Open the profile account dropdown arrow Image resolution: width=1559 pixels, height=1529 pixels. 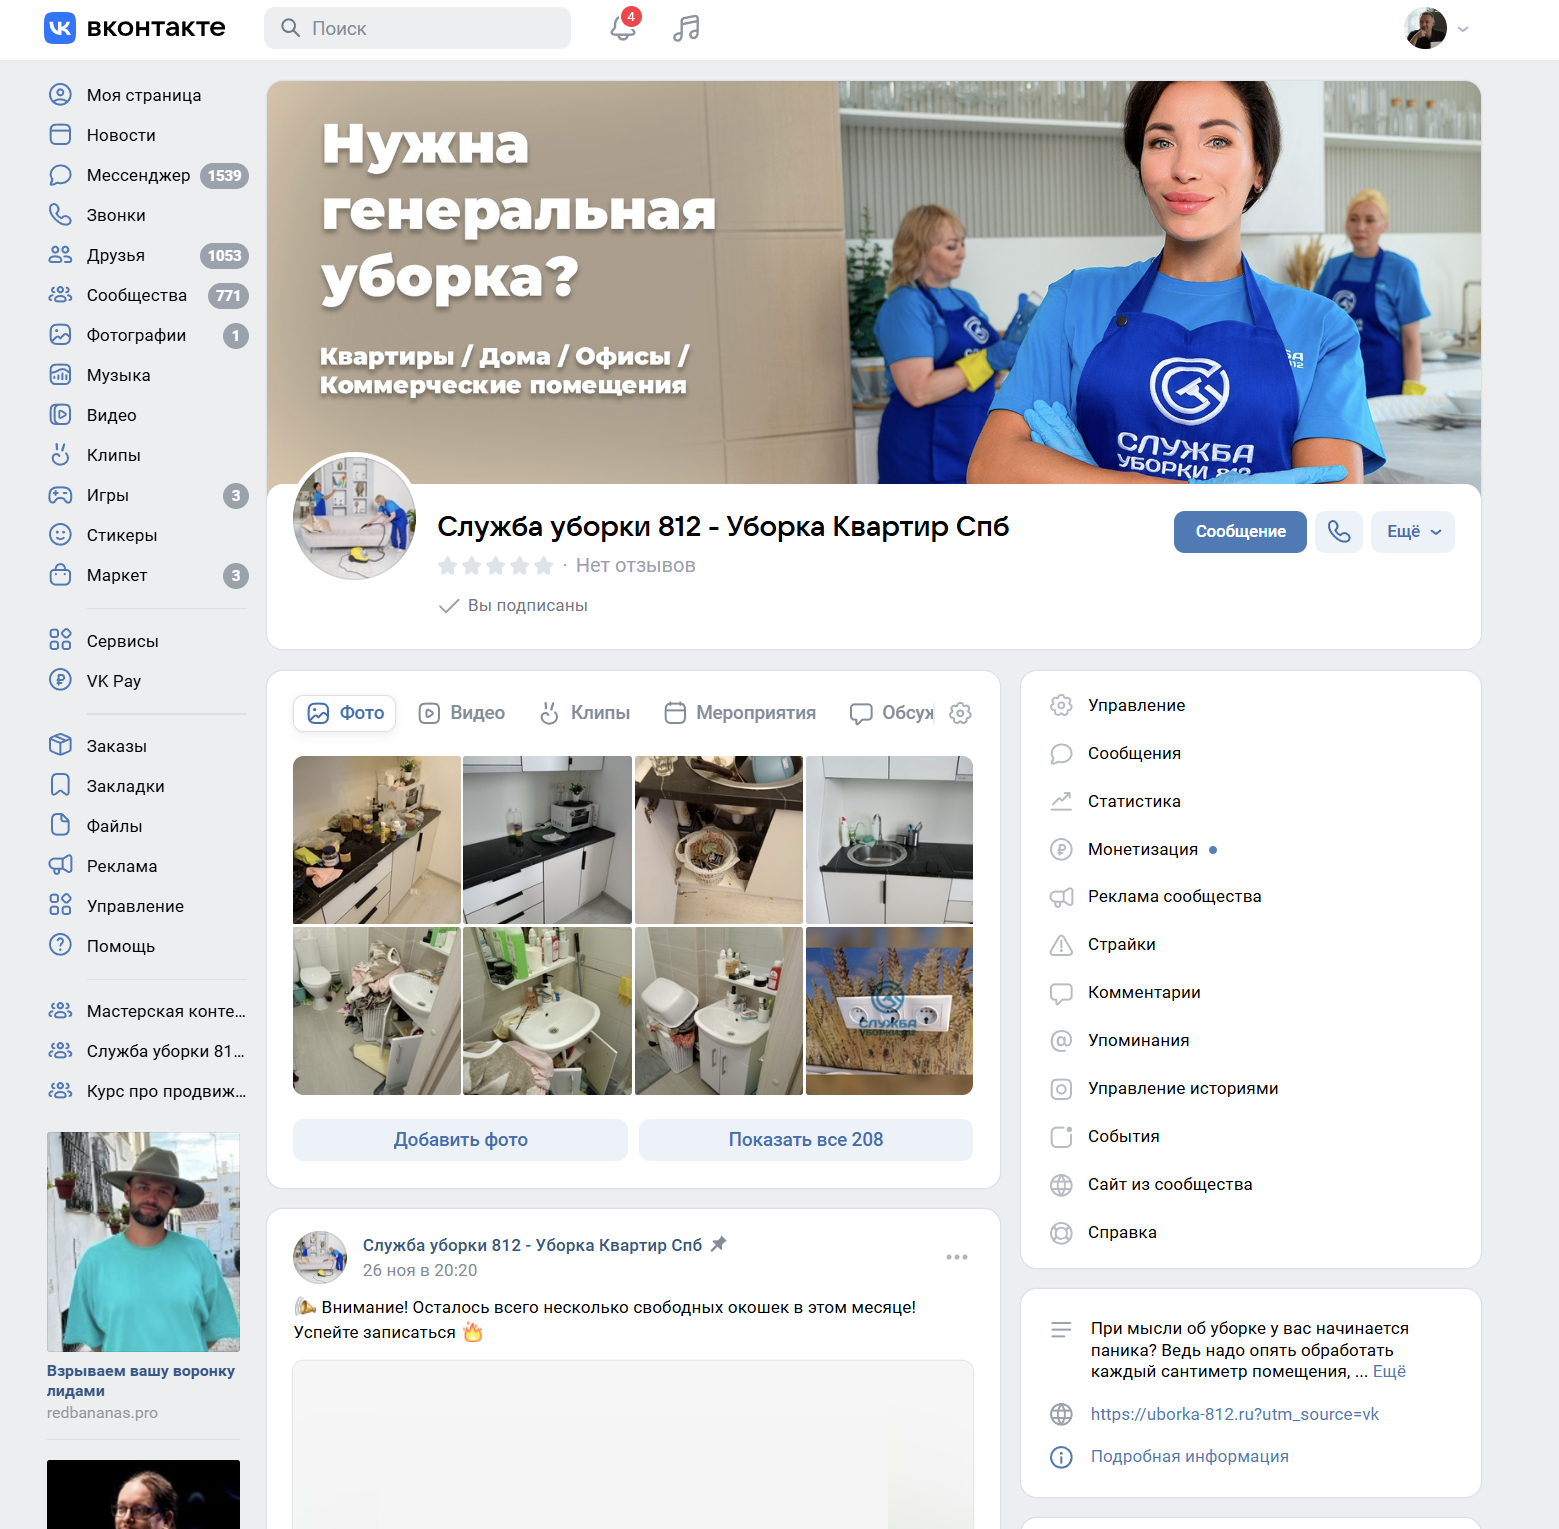(x=1463, y=29)
